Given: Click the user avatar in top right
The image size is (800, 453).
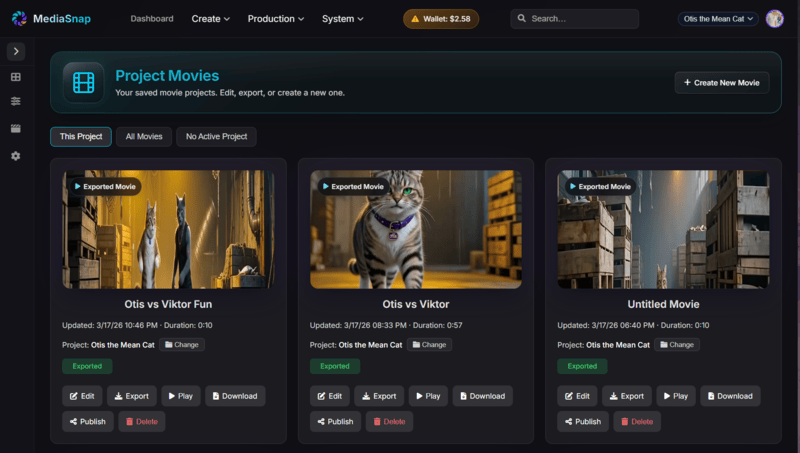Looking at the screenshot, I should click(774, 19).
